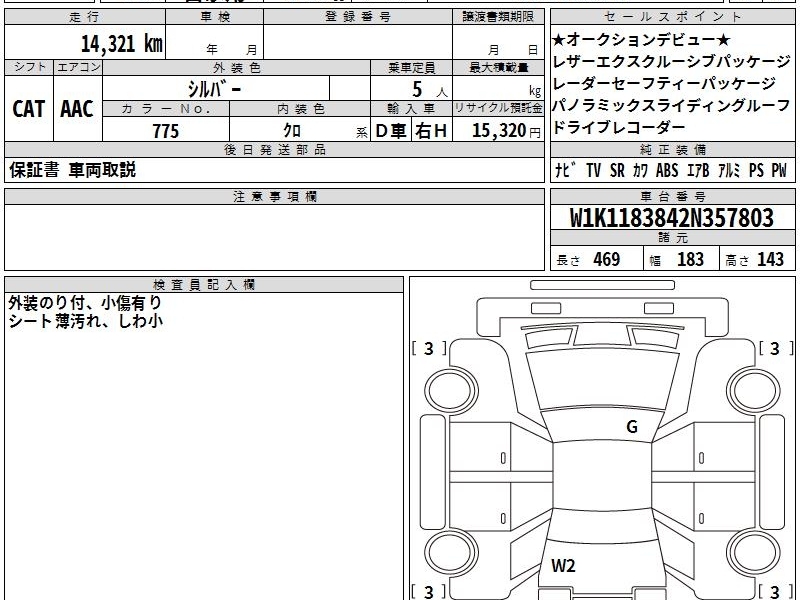Click the TV equipment label
The image size is (800, 600).
coord(593,170)
